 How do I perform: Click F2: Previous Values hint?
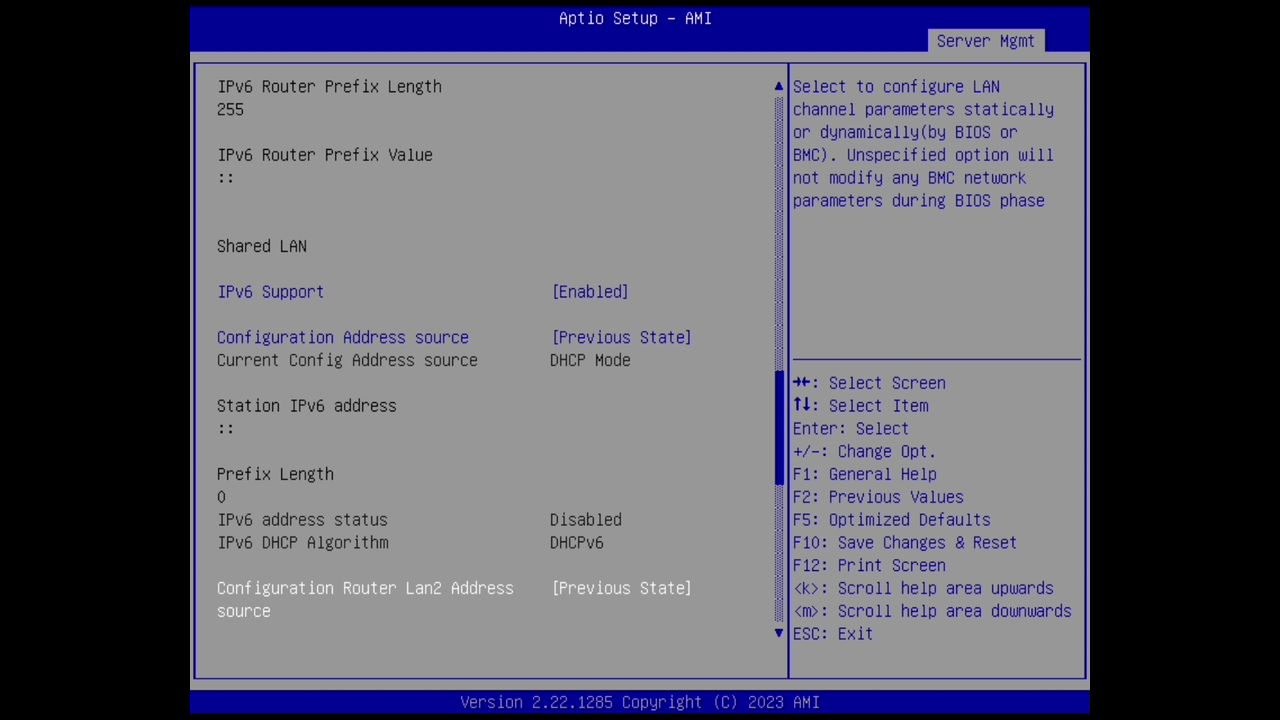coord(878,497)
